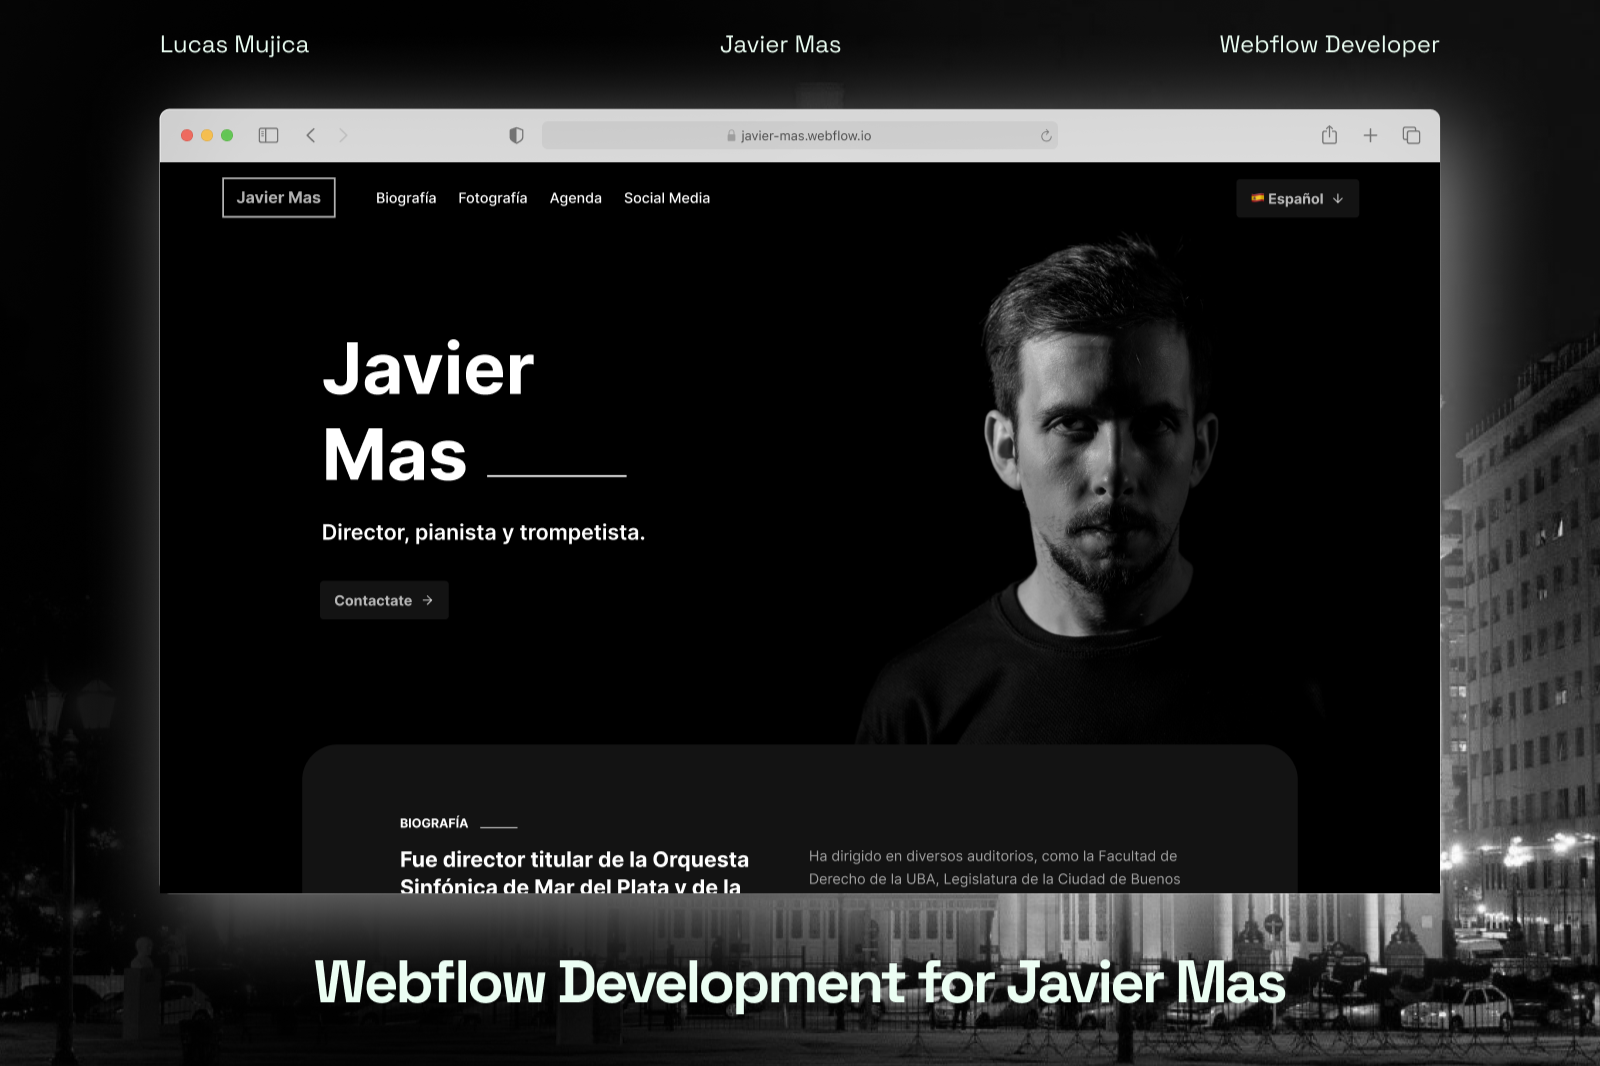Viewport: 1600px width, 1066px height.
Task: Go forward with the browser forward arrow
Action: [343, 135]
